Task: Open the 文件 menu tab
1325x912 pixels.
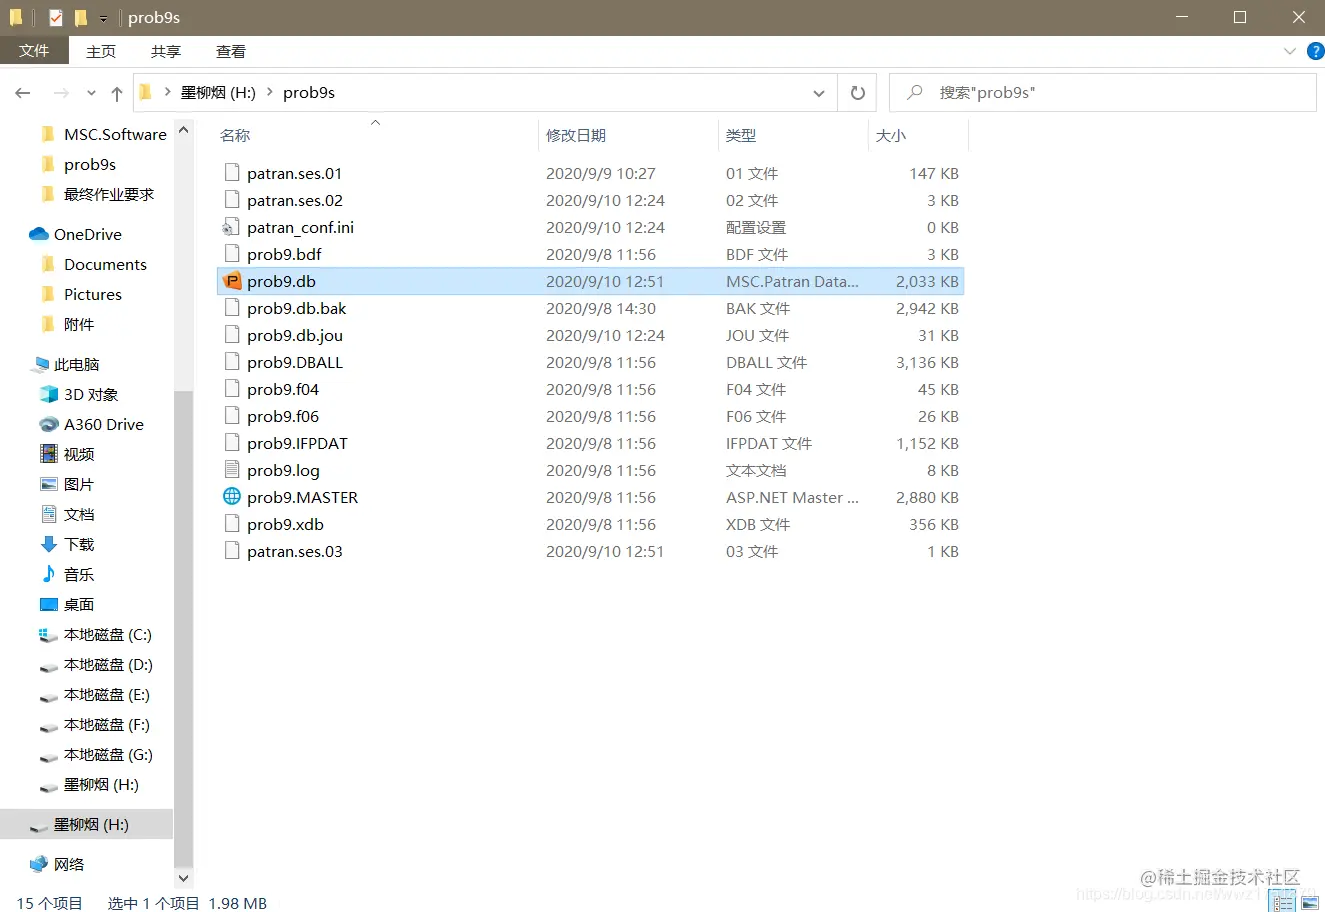Action: click(34, 51)
